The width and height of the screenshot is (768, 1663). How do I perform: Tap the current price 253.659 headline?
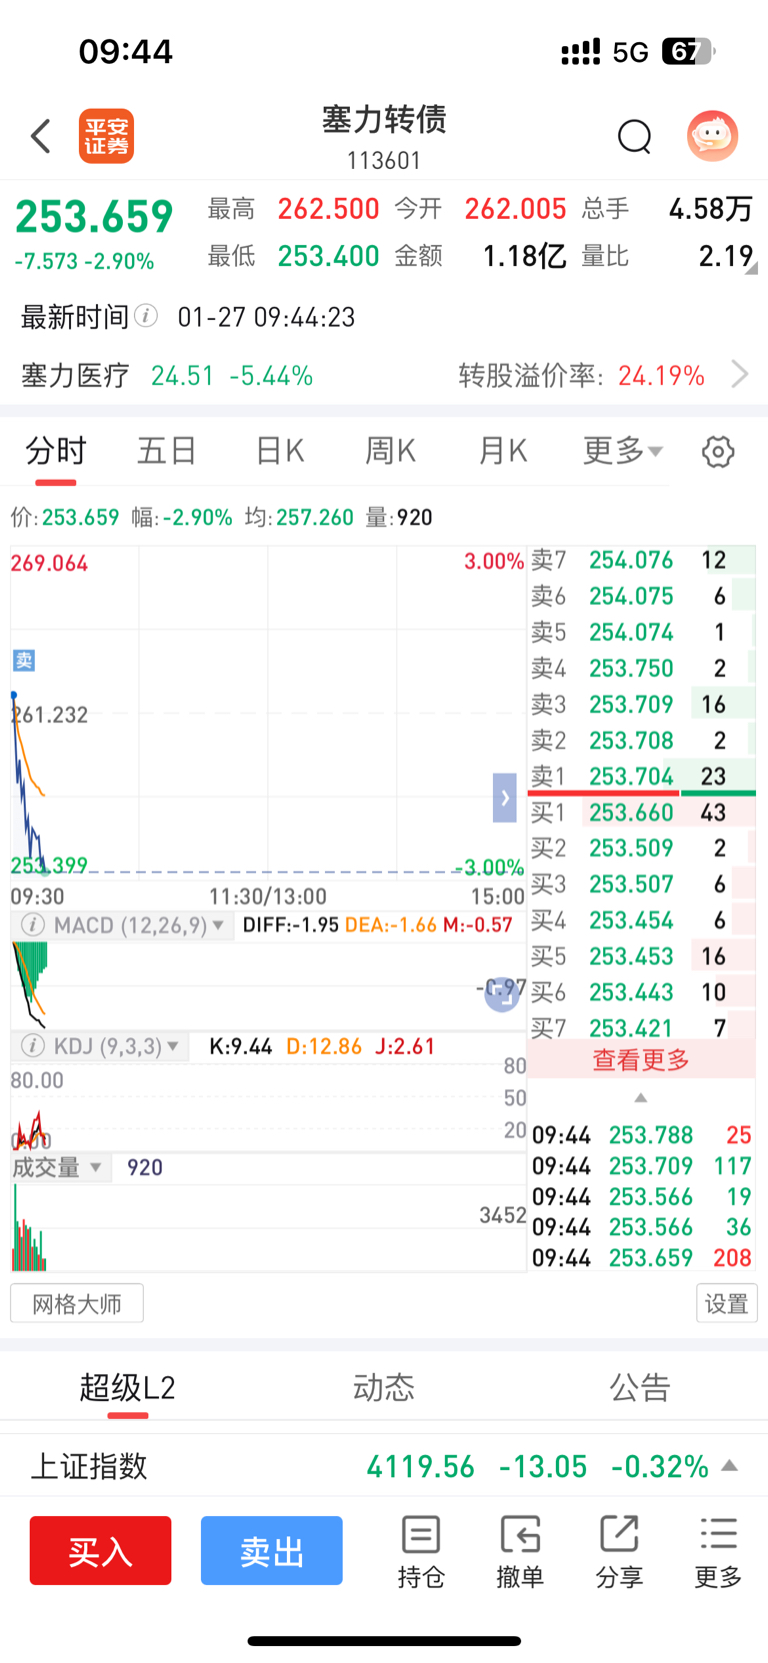94,217
